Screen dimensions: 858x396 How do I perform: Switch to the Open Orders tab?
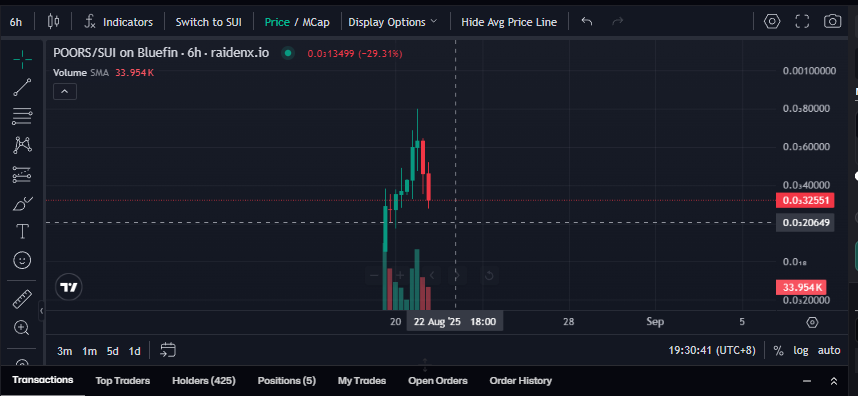coord(438,381)
